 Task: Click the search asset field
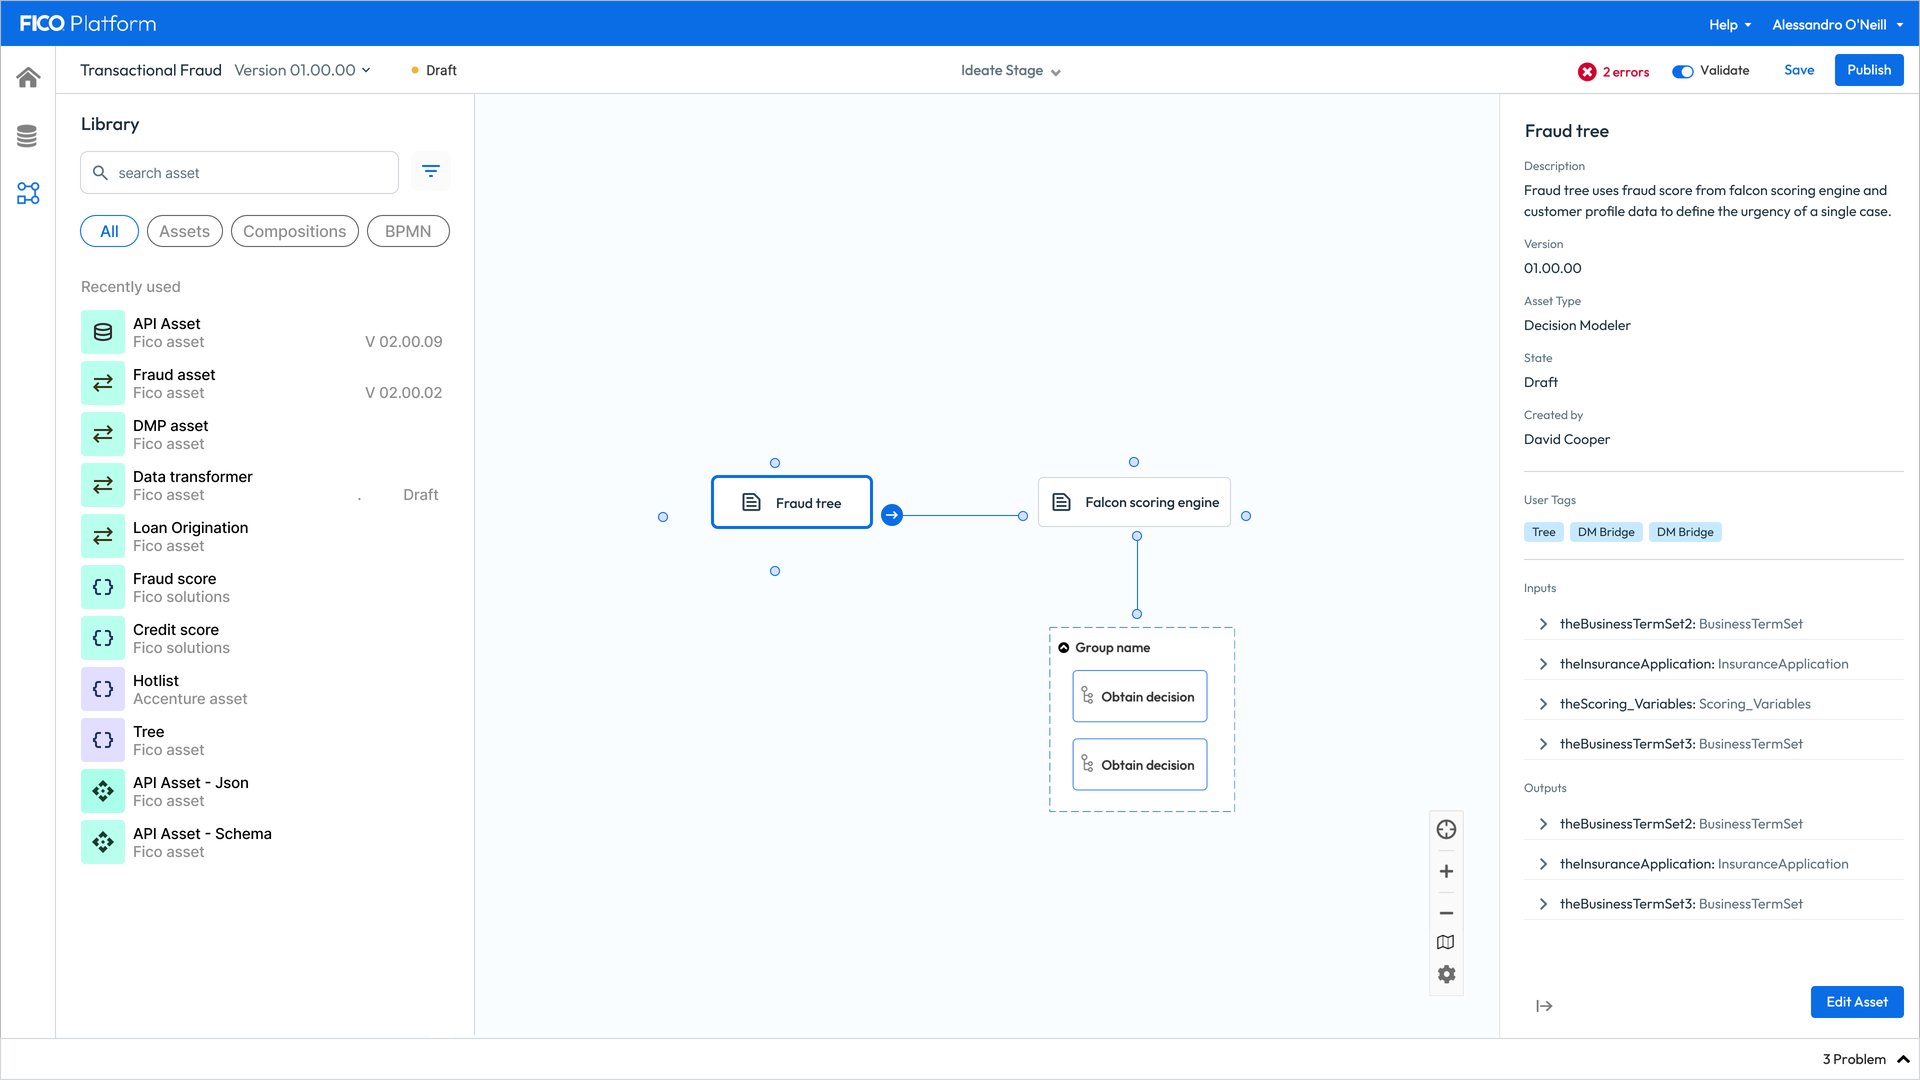tap(239, 173)
